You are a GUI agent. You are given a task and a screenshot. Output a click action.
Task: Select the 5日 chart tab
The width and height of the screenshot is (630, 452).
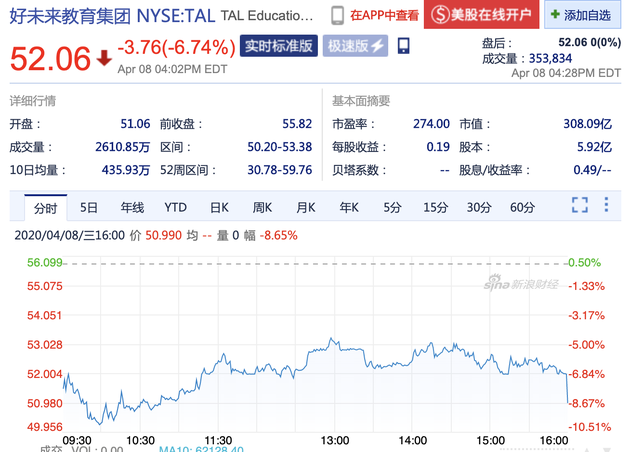[89, 208]
